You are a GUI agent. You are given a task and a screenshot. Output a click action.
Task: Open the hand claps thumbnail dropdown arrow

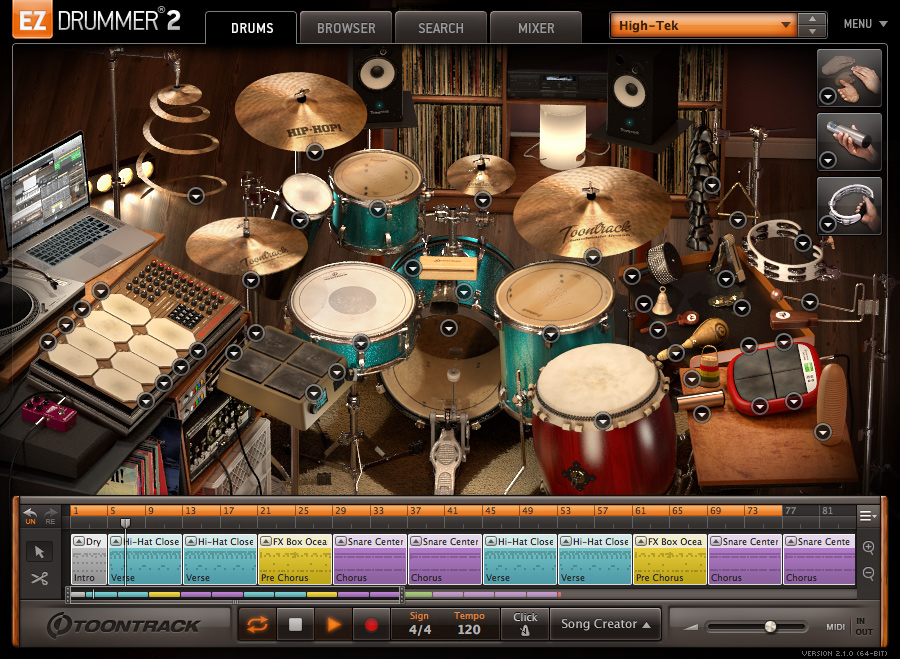point(828,96)
